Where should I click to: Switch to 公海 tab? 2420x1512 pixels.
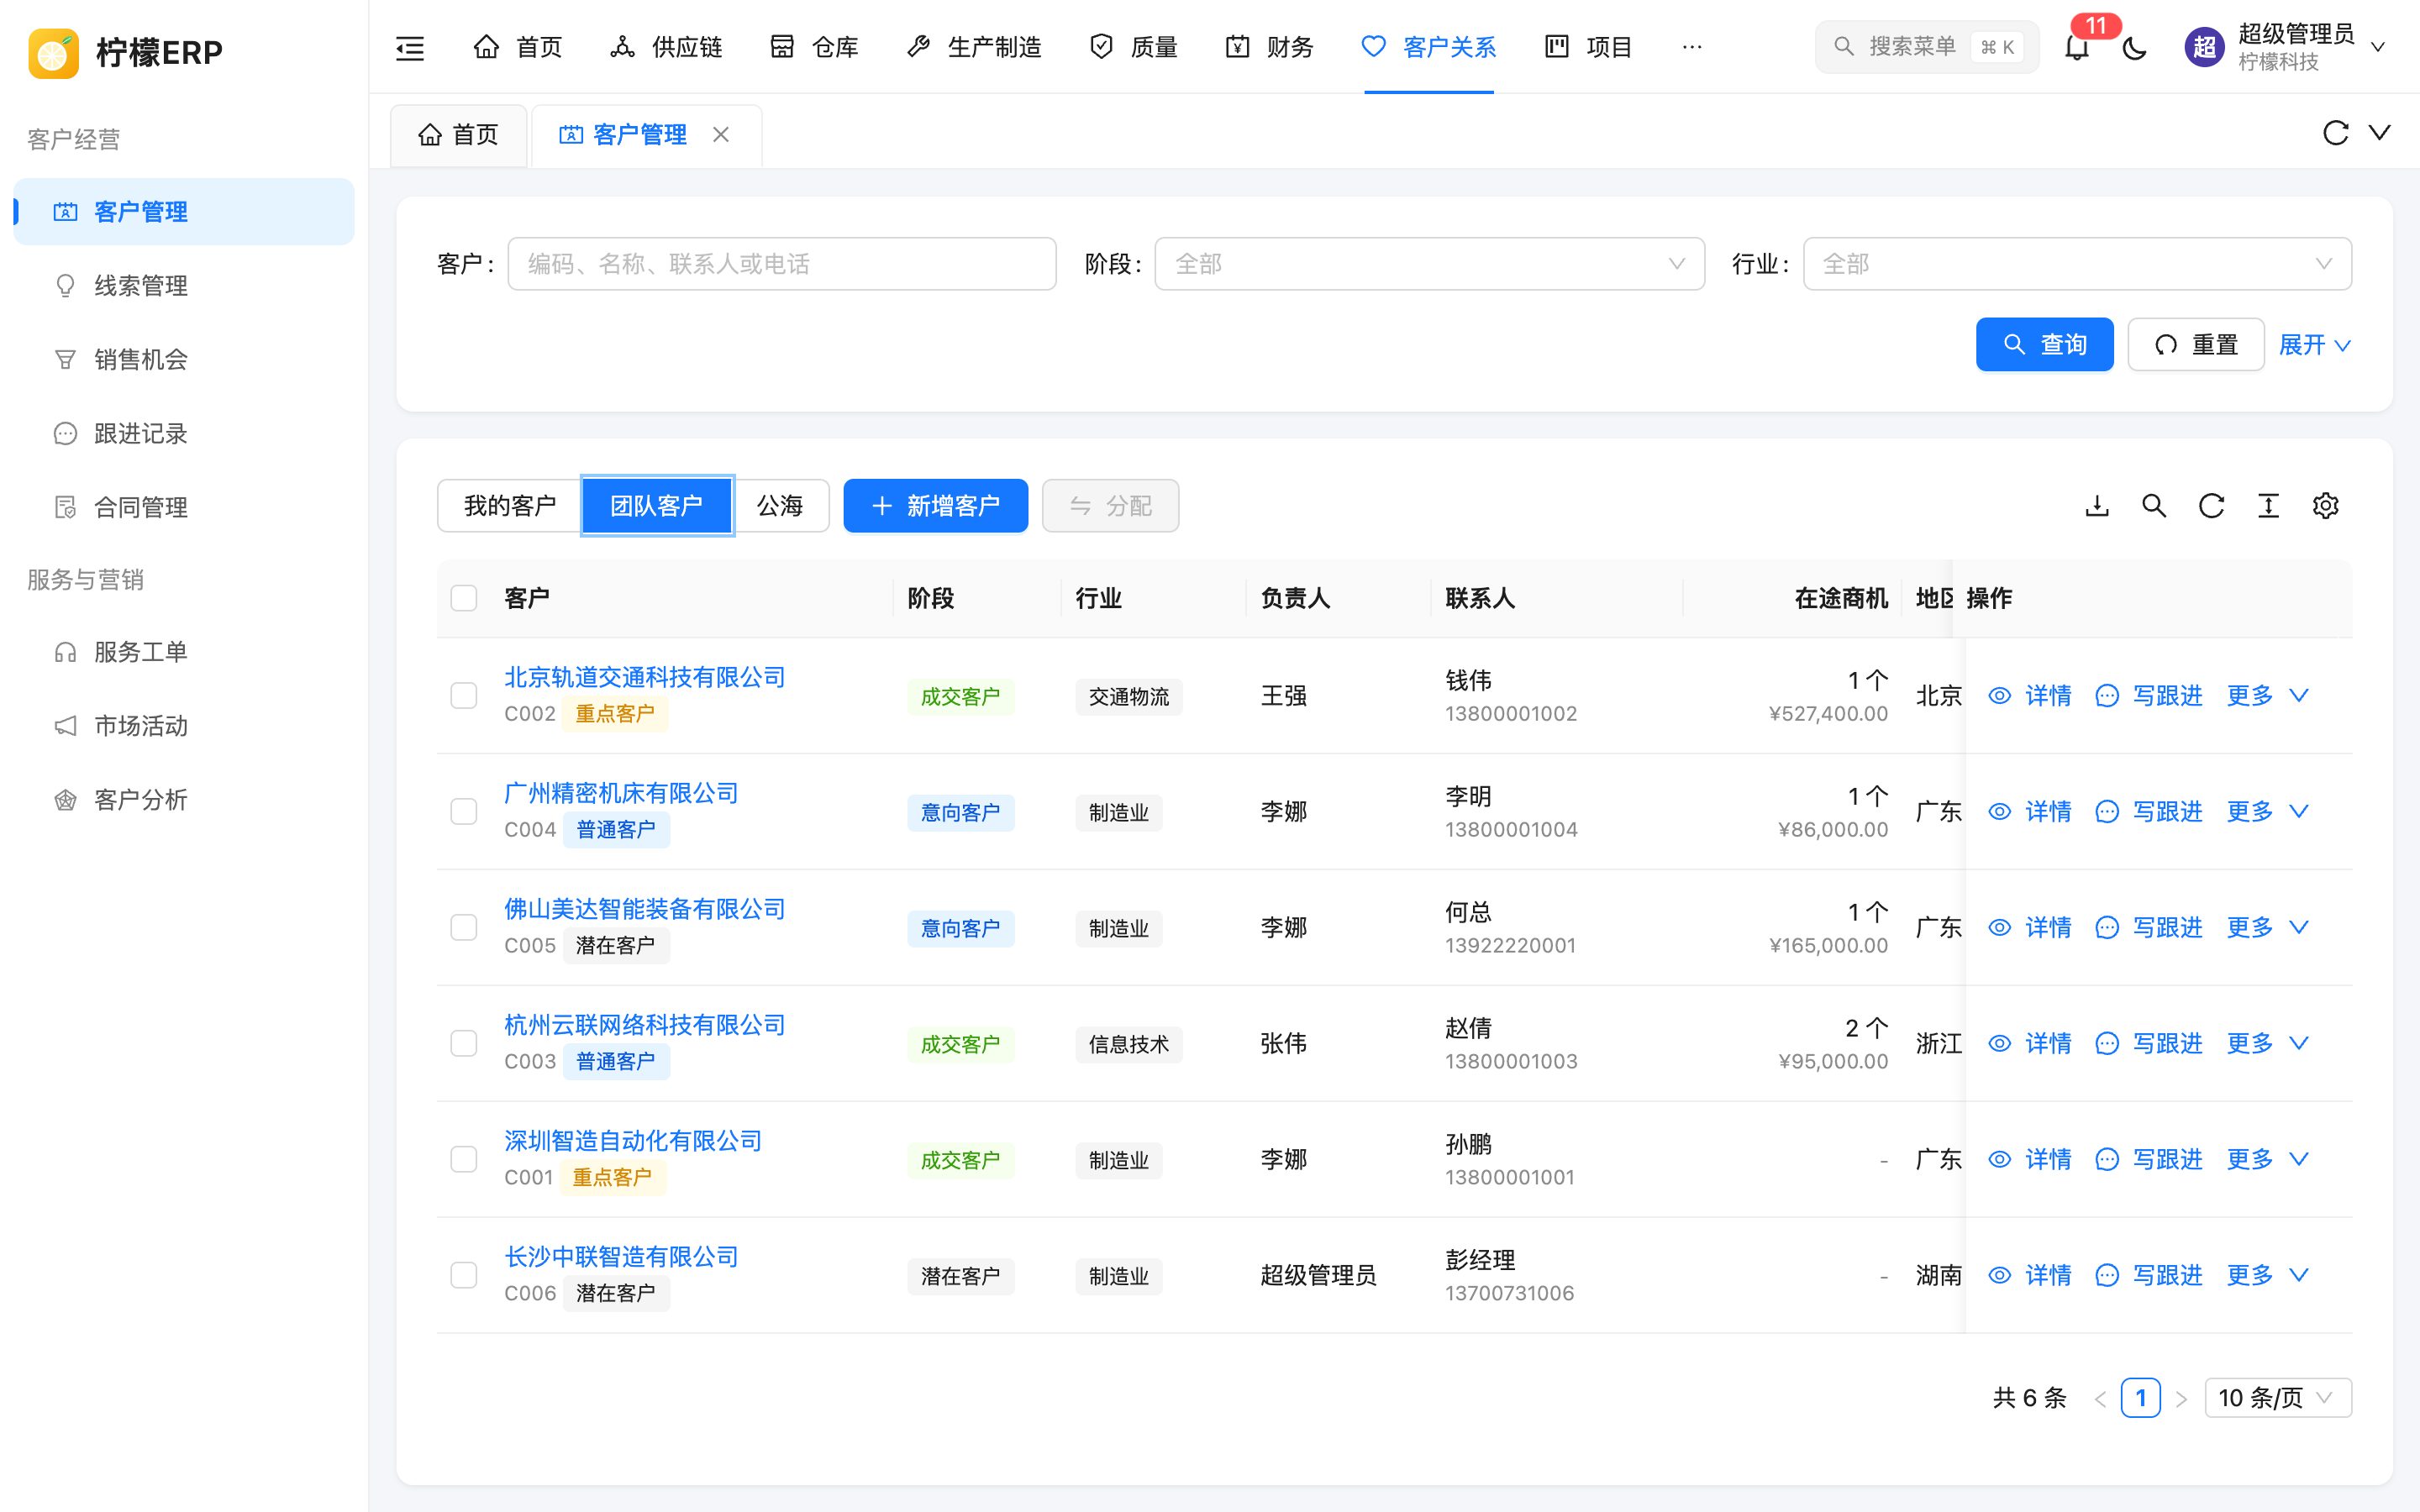pos(780,506)
